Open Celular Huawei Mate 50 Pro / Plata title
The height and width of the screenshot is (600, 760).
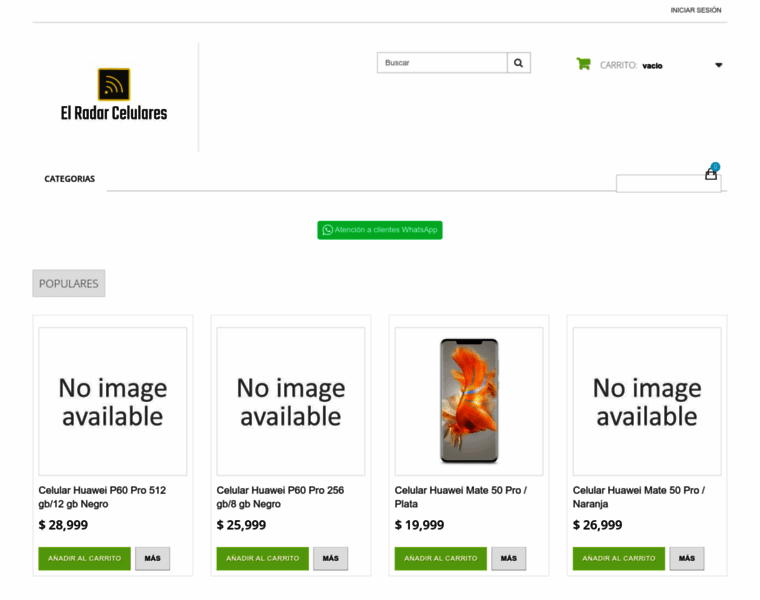click(x=460, y=497)
